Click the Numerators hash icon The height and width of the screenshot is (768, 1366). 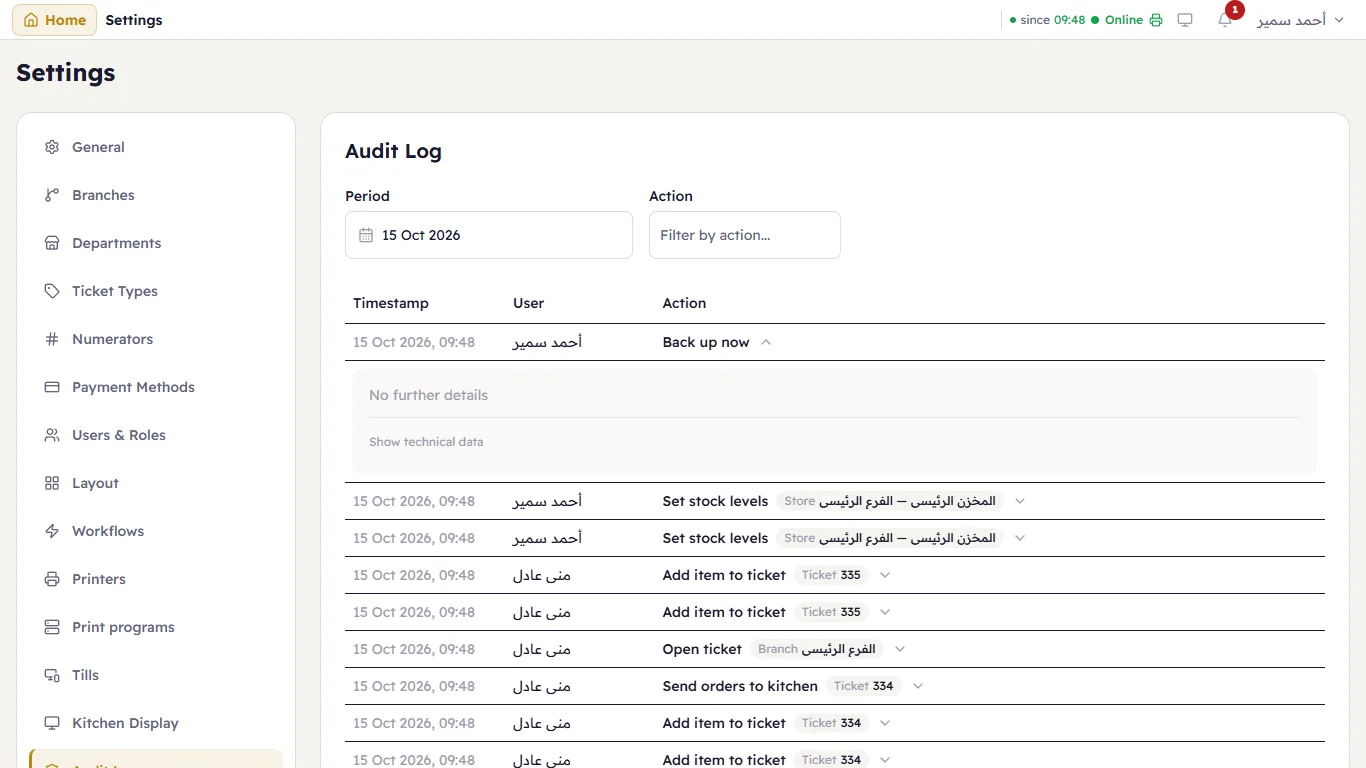coord(52,339)
